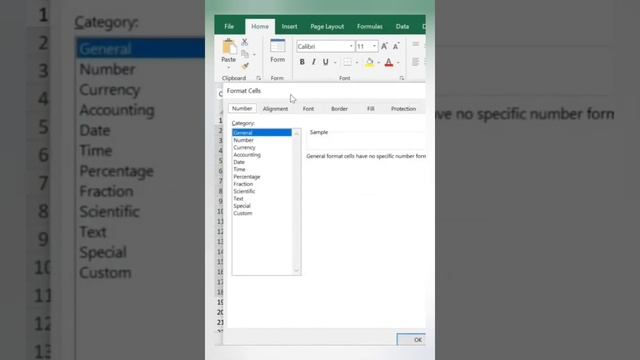Toggle Bold formatting

coord(302,62)
